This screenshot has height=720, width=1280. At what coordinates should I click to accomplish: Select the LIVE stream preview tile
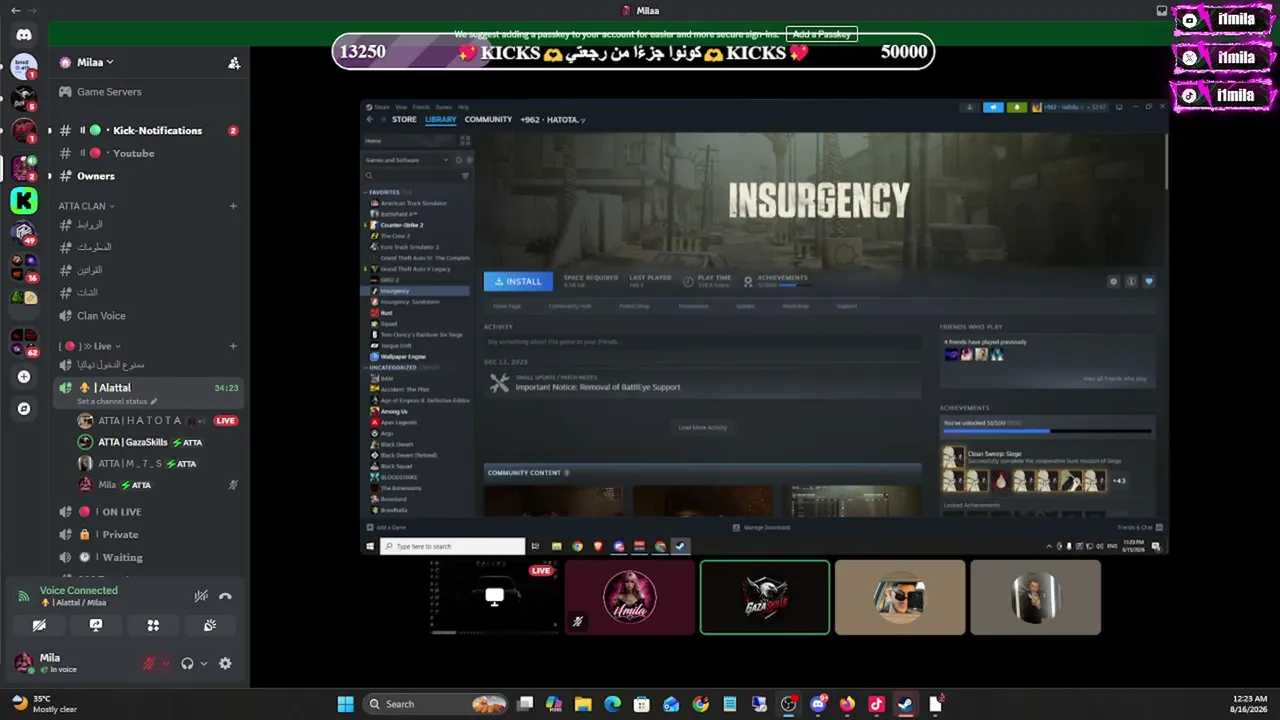click(495, 597)
